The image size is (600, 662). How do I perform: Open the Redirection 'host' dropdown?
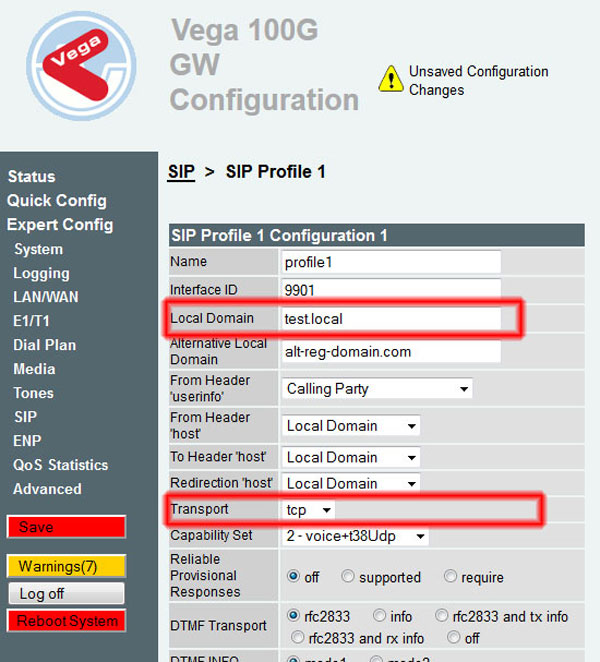pyautogui.click(x=351, y=483)
